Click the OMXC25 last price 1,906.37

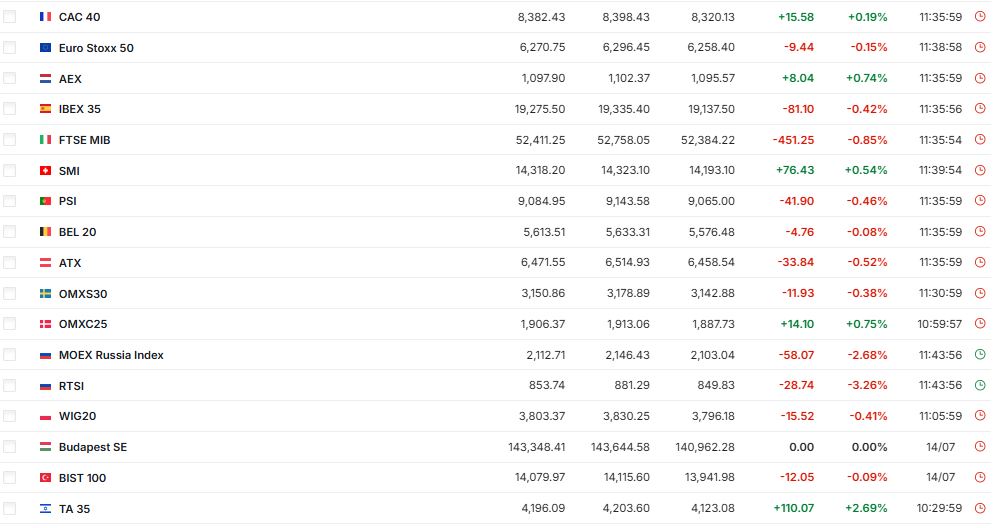(x=543, y=324)
